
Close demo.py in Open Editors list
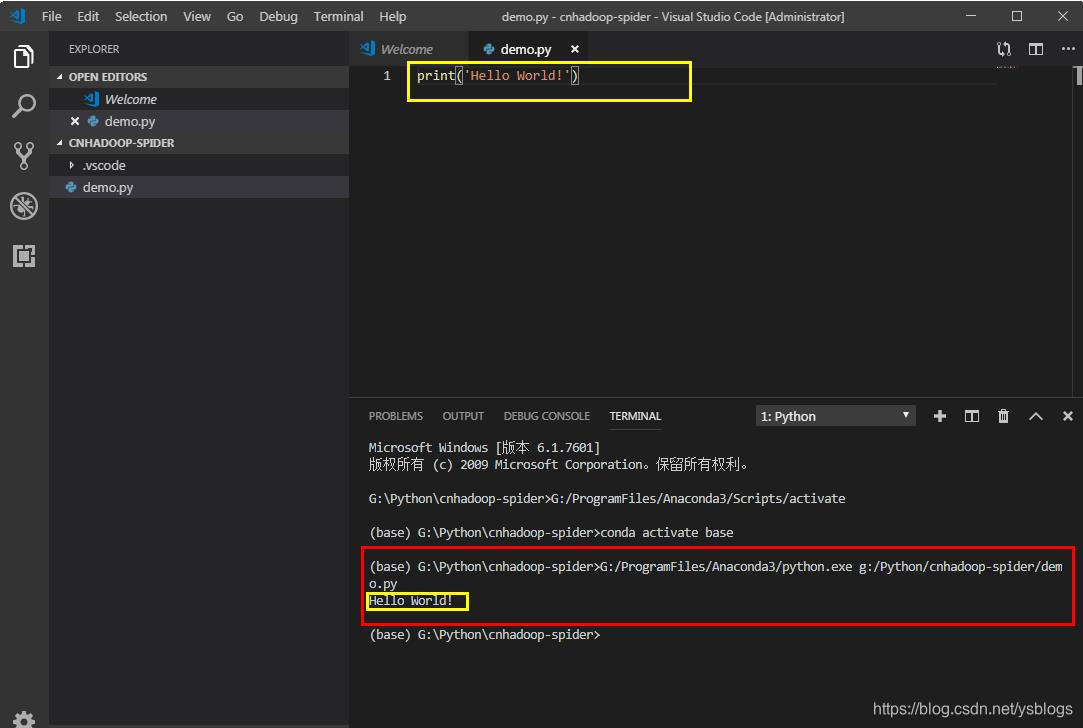[75, 121]
